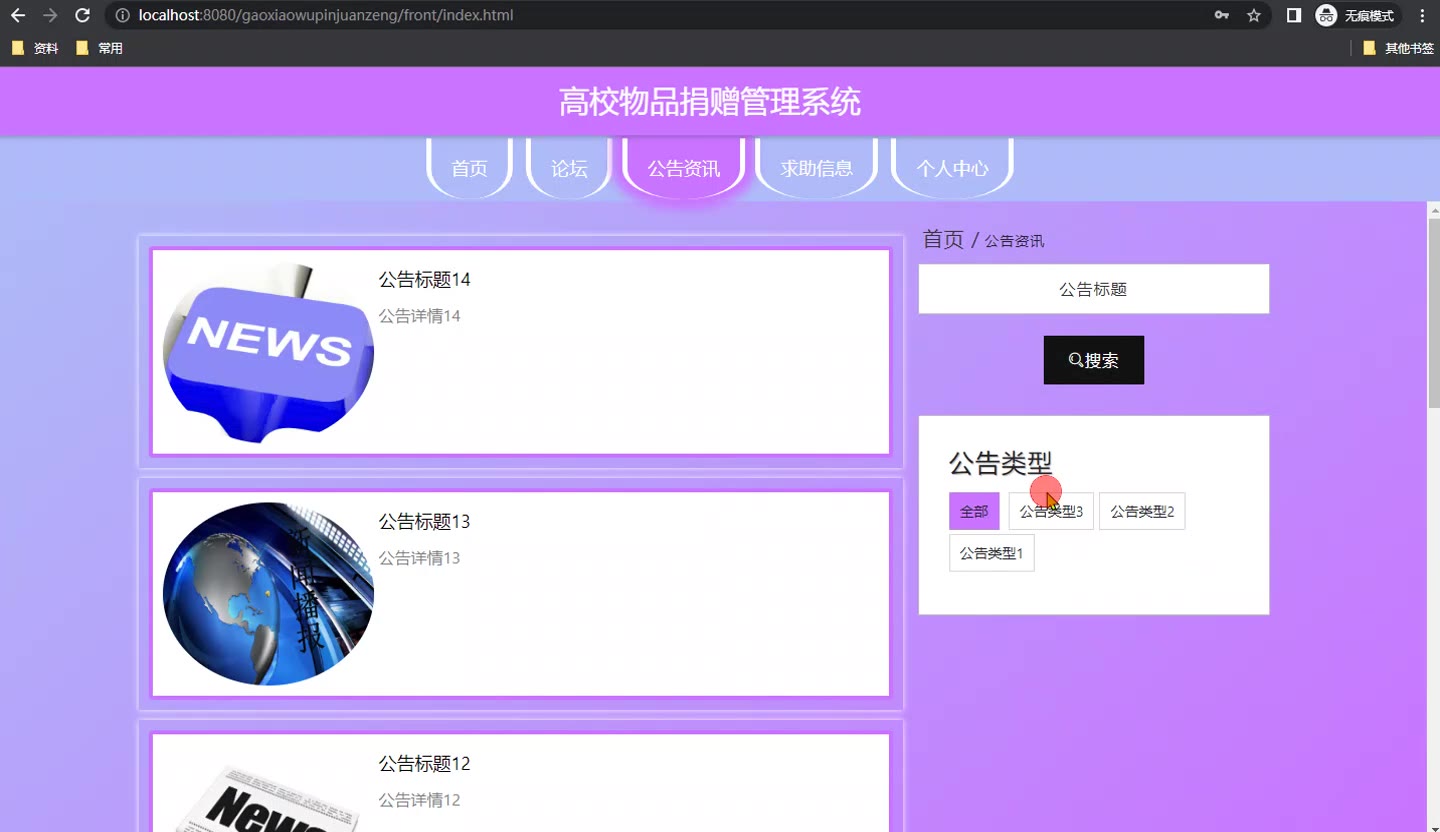Click the 公告详情12 description text

[419, 800]
